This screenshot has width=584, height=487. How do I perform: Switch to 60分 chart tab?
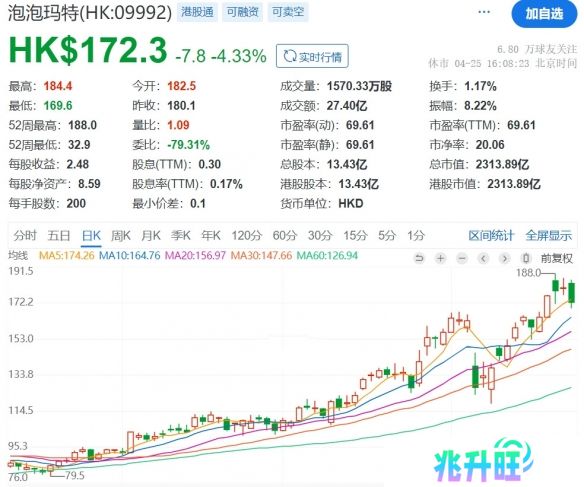(x=285, y=235)
